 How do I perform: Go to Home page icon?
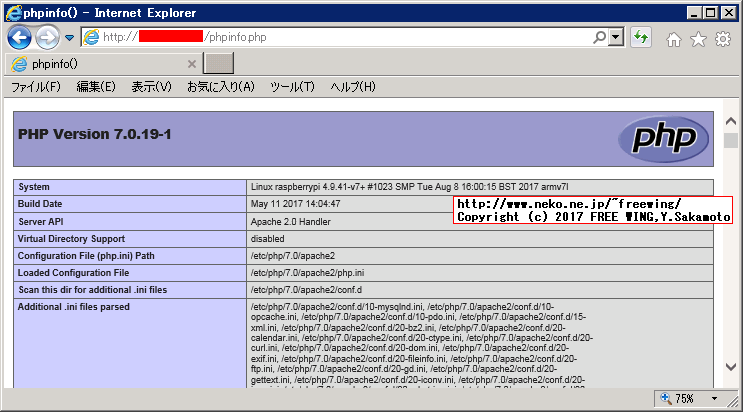tap(674, 39)
